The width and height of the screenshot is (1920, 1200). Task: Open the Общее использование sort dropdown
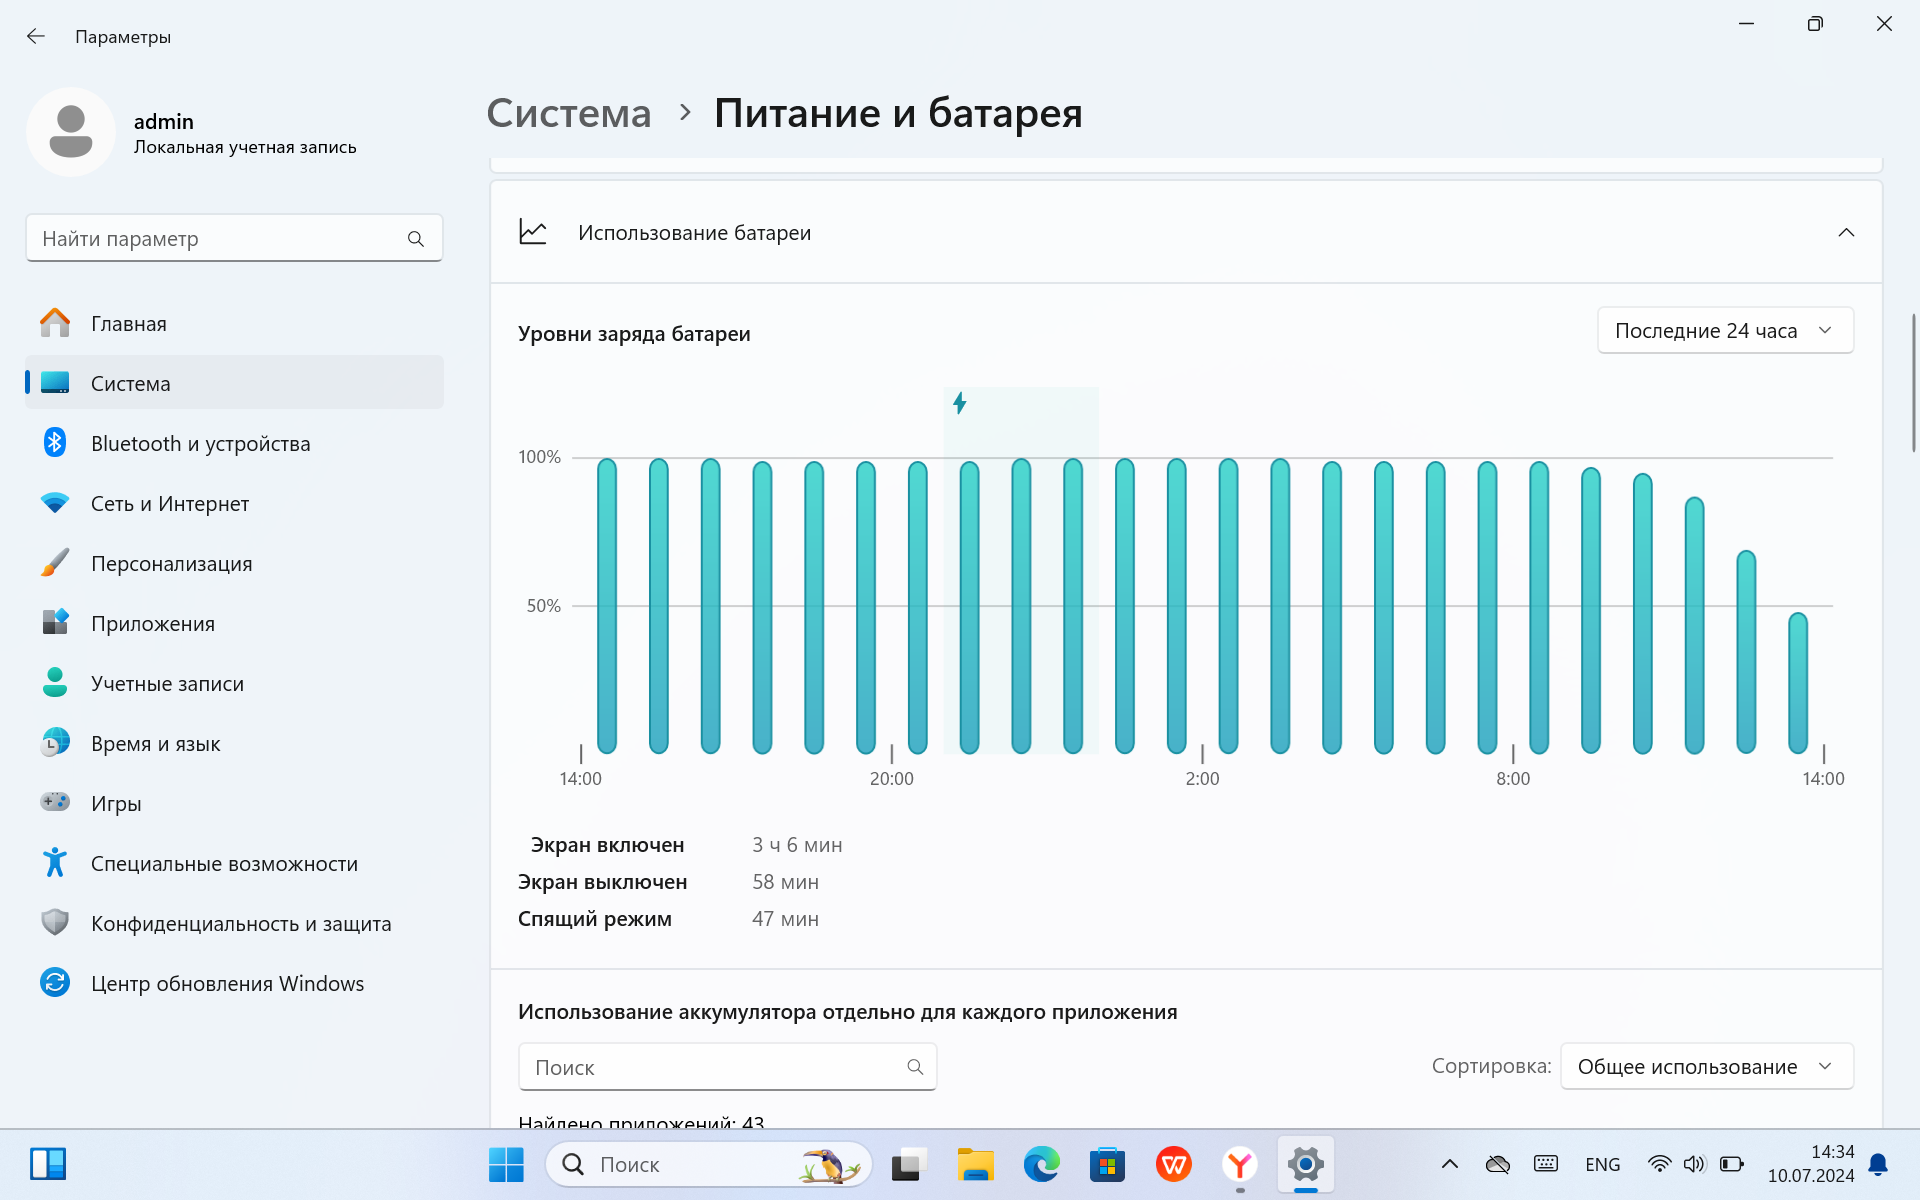1706,1066
